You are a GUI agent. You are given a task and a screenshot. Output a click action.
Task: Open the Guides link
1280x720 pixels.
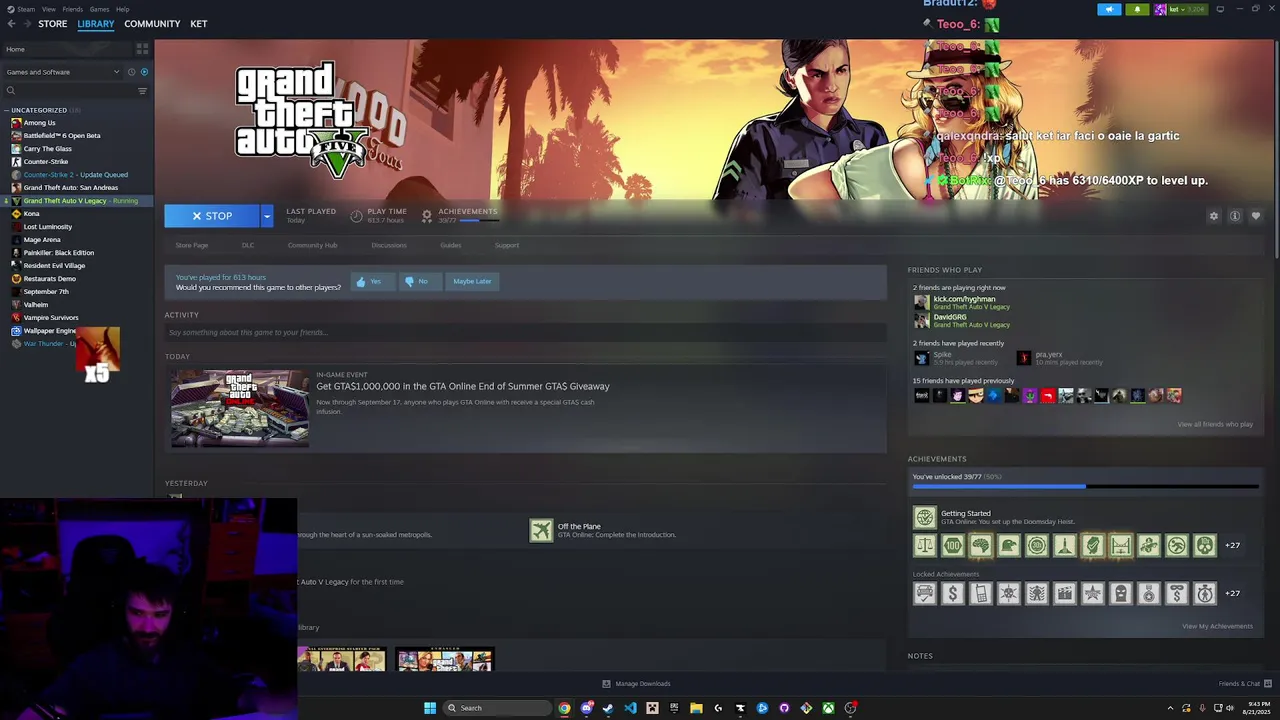[451, 245]
